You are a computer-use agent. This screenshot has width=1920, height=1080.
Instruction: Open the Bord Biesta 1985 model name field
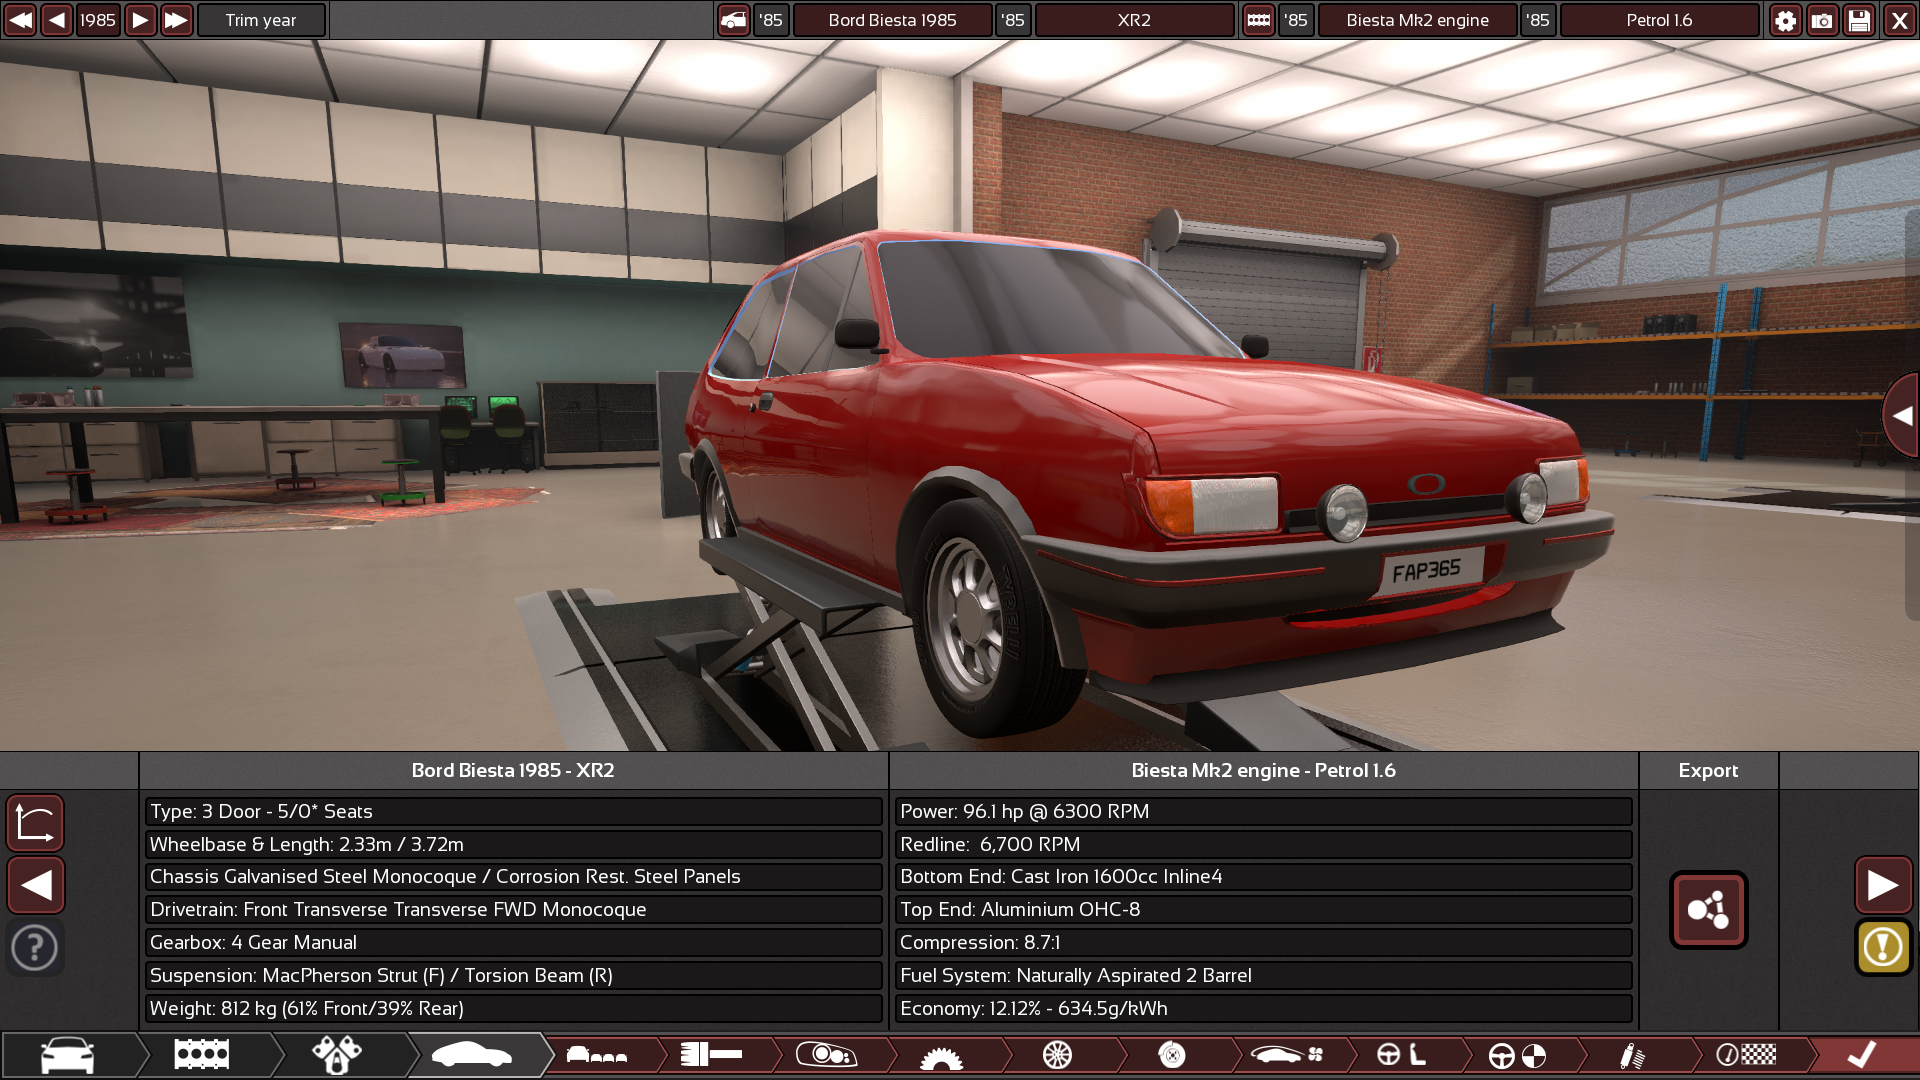(x=893, y=20)
